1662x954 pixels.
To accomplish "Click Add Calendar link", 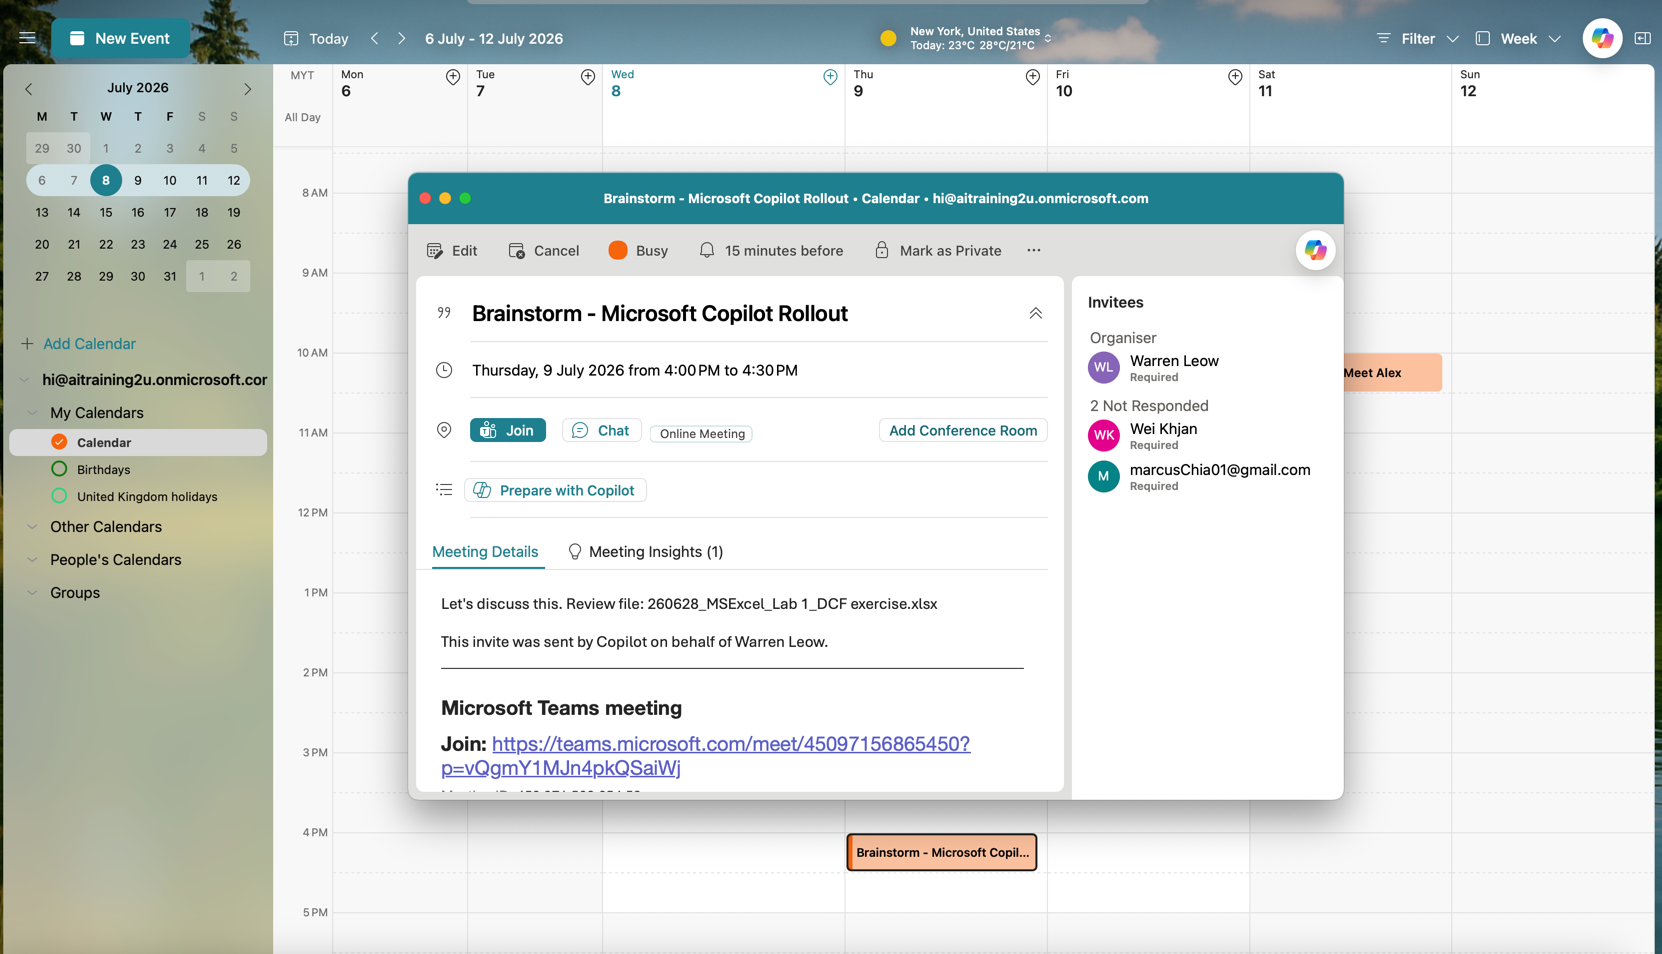I will [x=79, y=343].
